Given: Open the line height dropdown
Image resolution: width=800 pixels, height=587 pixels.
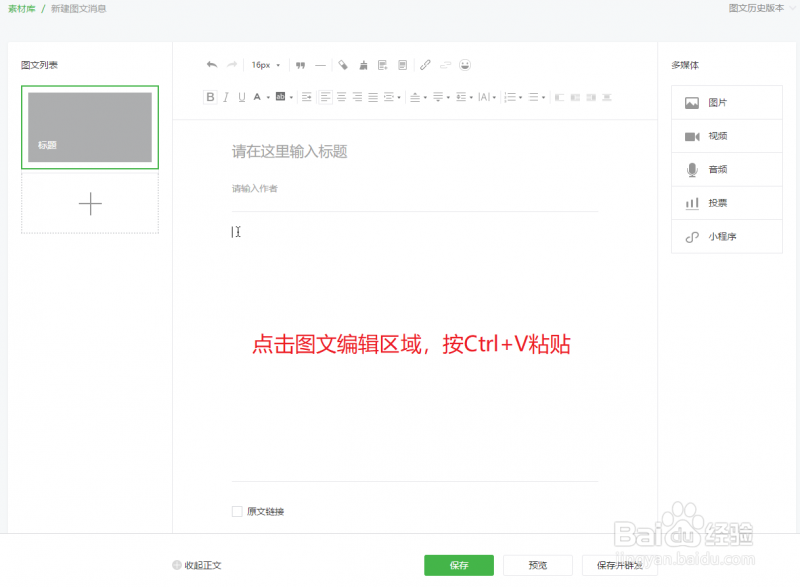Looking at the screenshot, I should 464,97.
